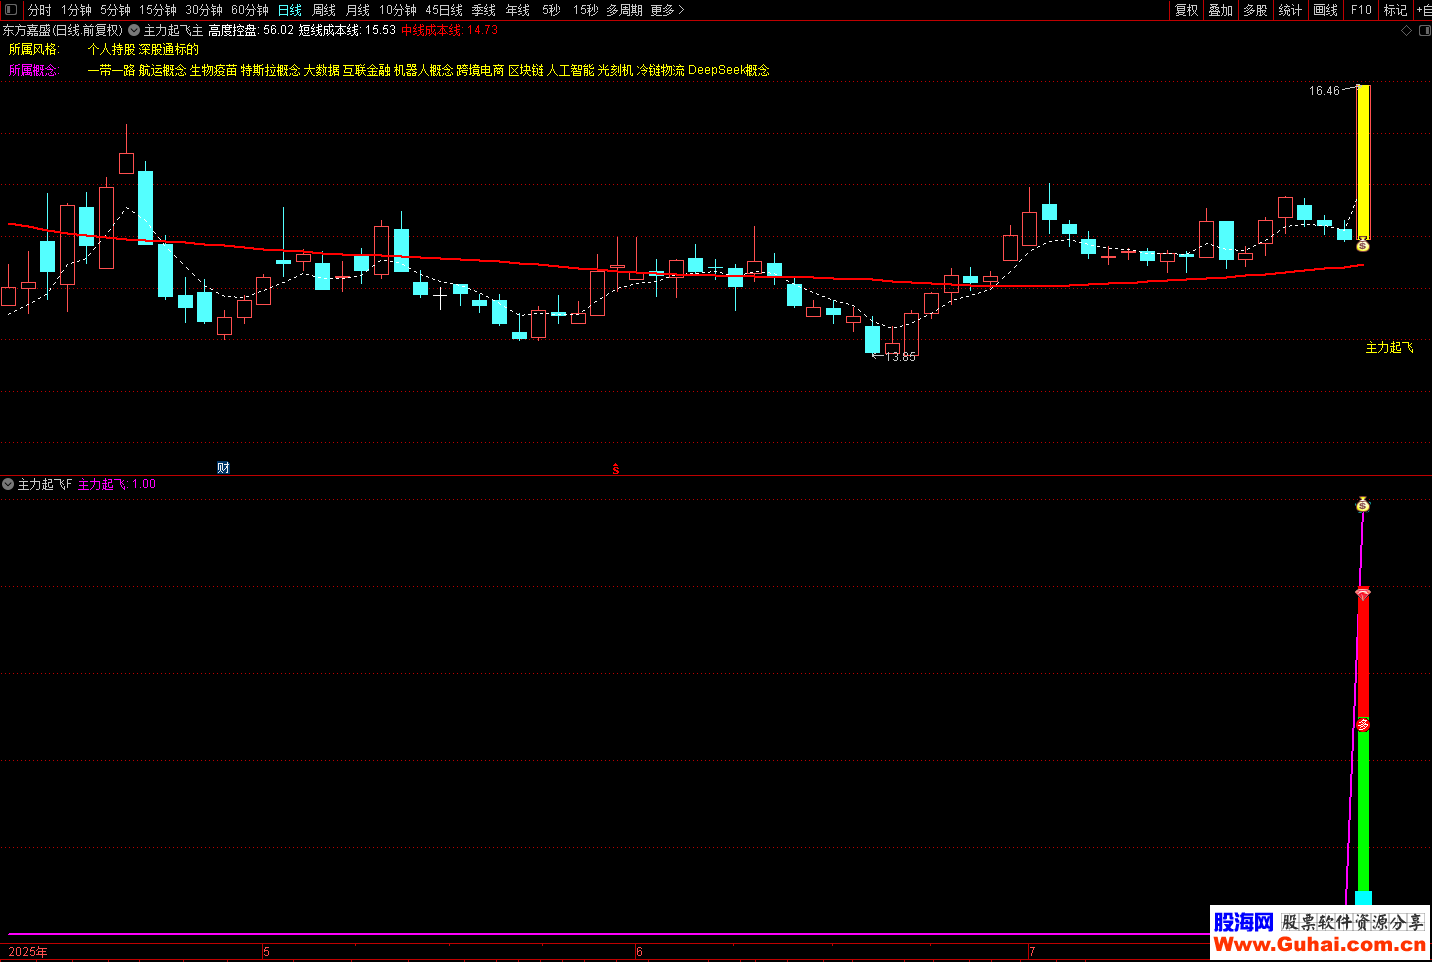Click the 机器人概念 concept tag
The width and height of the screenshot is (1432, 962).
424,70
